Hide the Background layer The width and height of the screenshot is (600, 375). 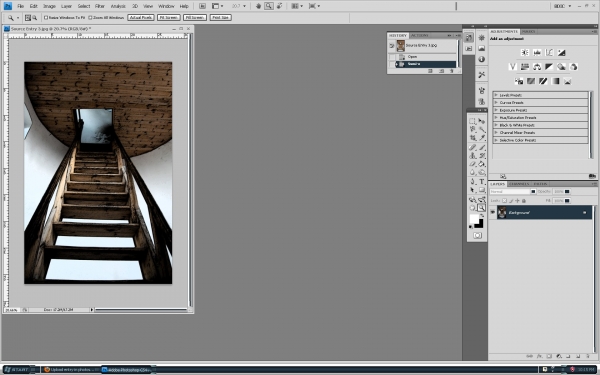tap(493, 212)
